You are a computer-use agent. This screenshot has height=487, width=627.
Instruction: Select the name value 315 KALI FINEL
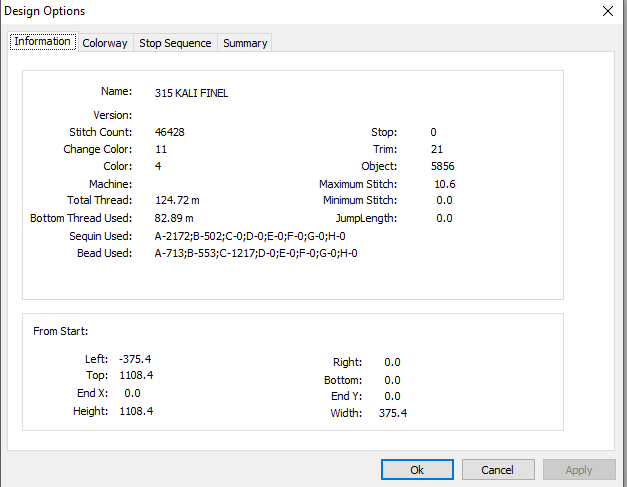point(191,93)
